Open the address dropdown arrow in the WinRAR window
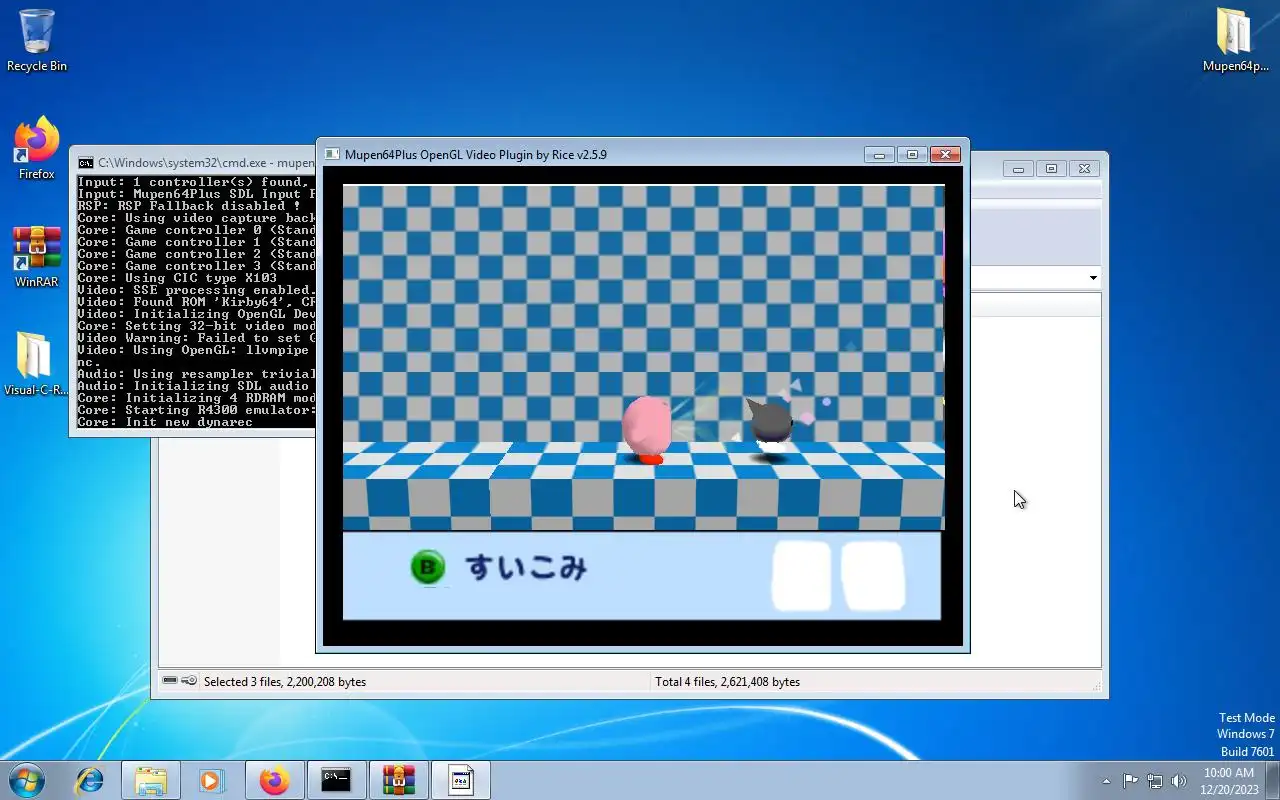1280x800 pixels. click(1093, 278)
